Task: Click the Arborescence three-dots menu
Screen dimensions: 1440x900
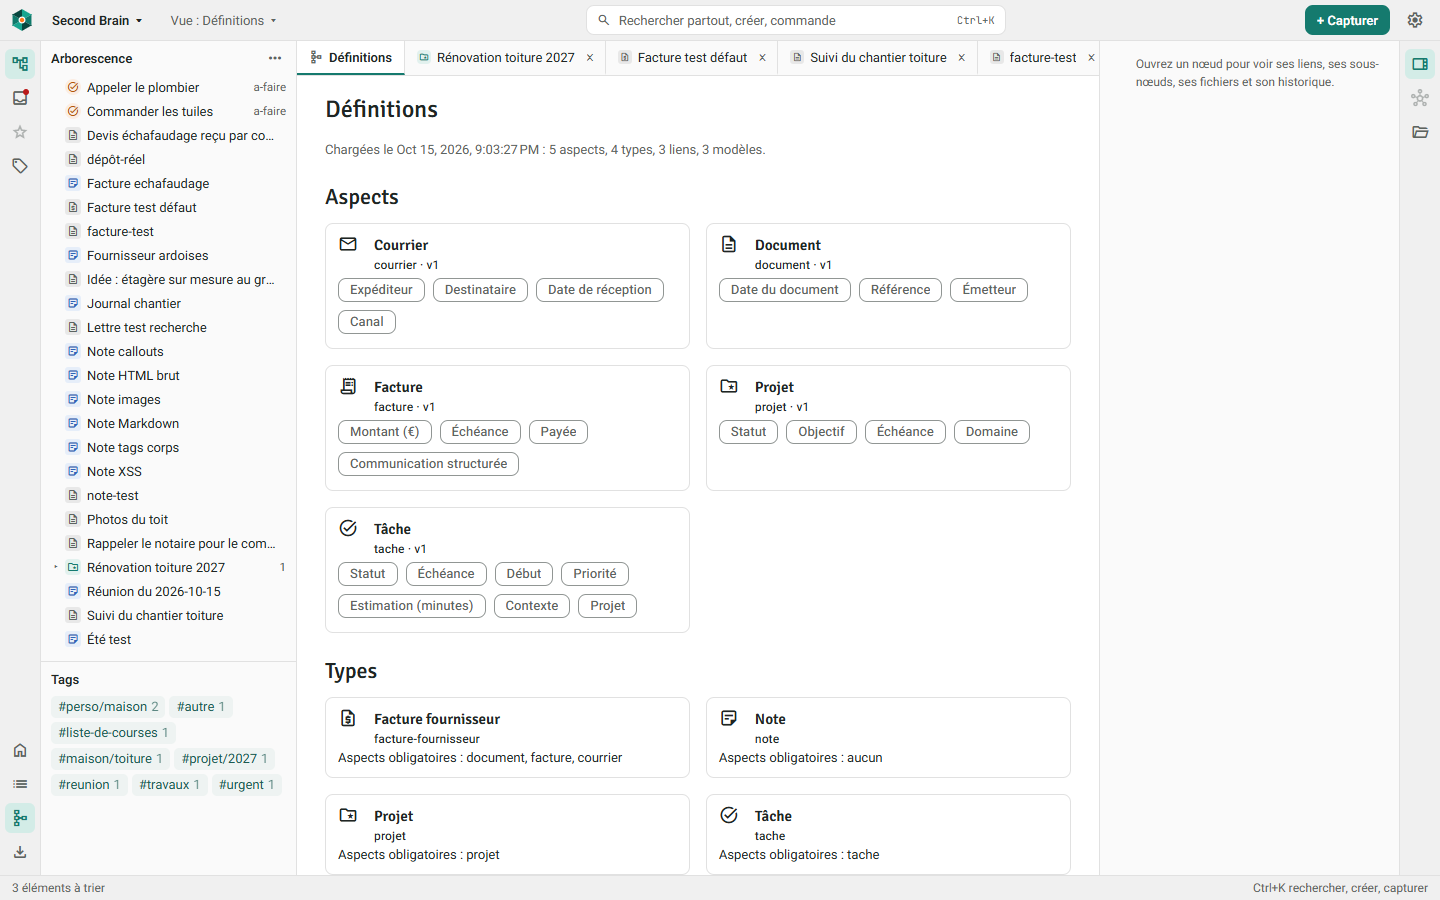Action: coord(275,58)
